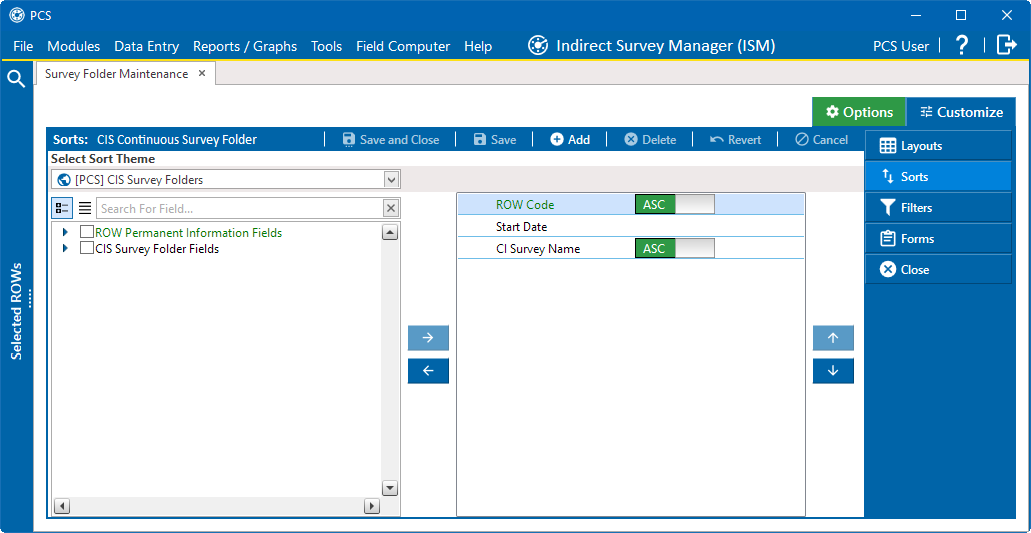Open the Data Entry menu
Image resolution: width=1031 pixels, height=533 pixels.
tap(147, 46)
